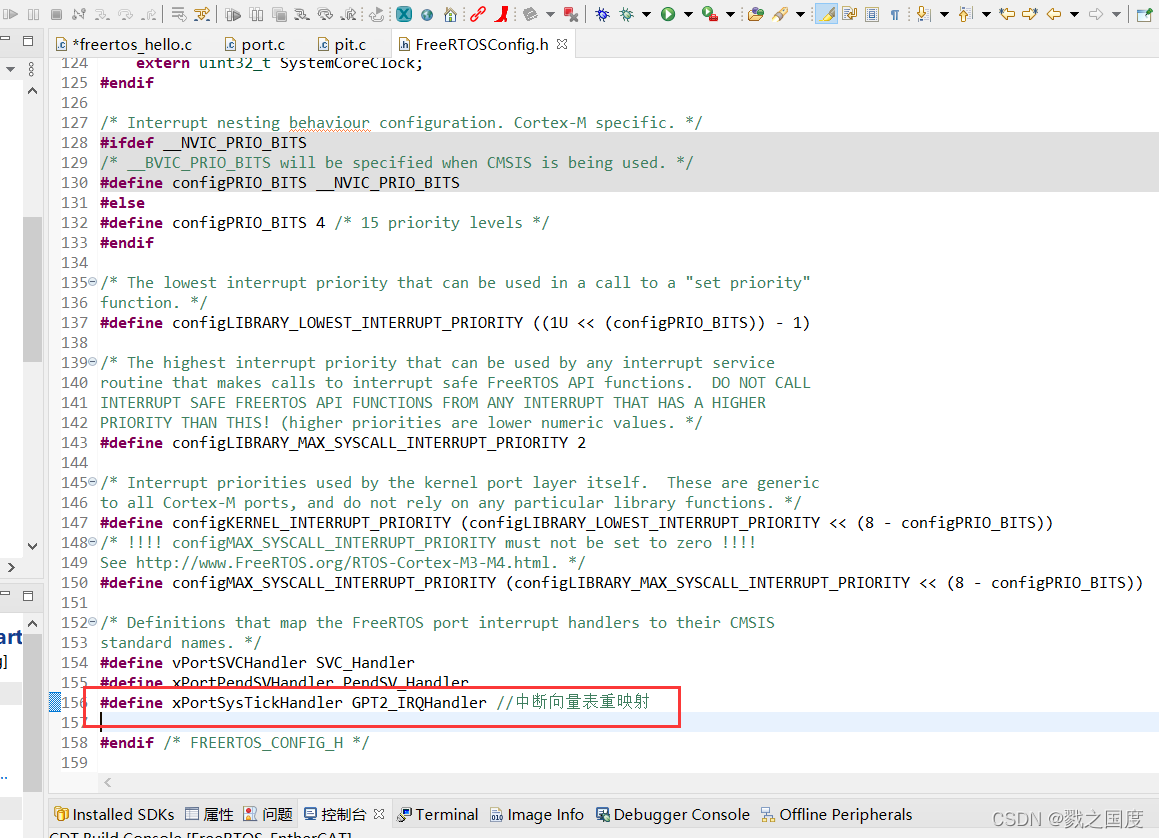This screenshot has height=838, width=1159.
Task: Click the gray chip icon
Action: click(x=530, y=14)
